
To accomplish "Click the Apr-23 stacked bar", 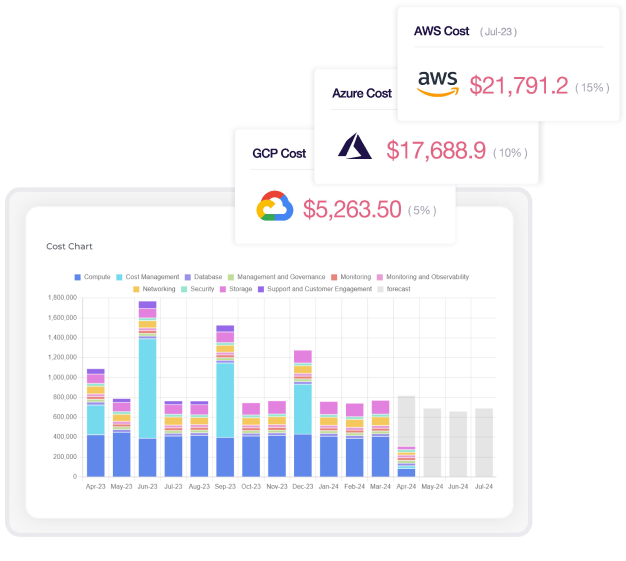I will pyautogui.click(x=96, y=423).
